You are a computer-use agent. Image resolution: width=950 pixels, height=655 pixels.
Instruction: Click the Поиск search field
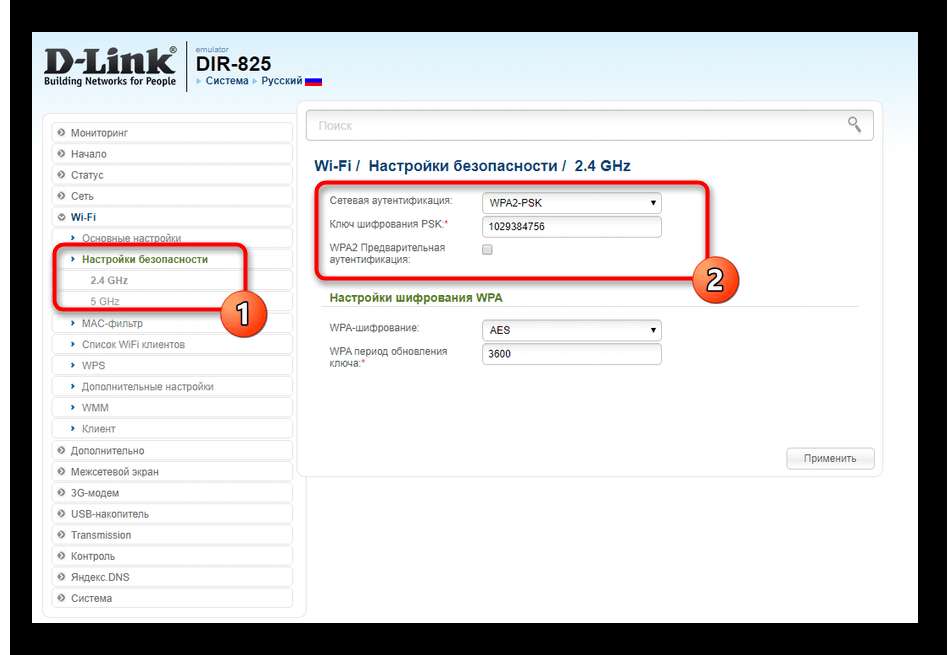pos(590,125)
